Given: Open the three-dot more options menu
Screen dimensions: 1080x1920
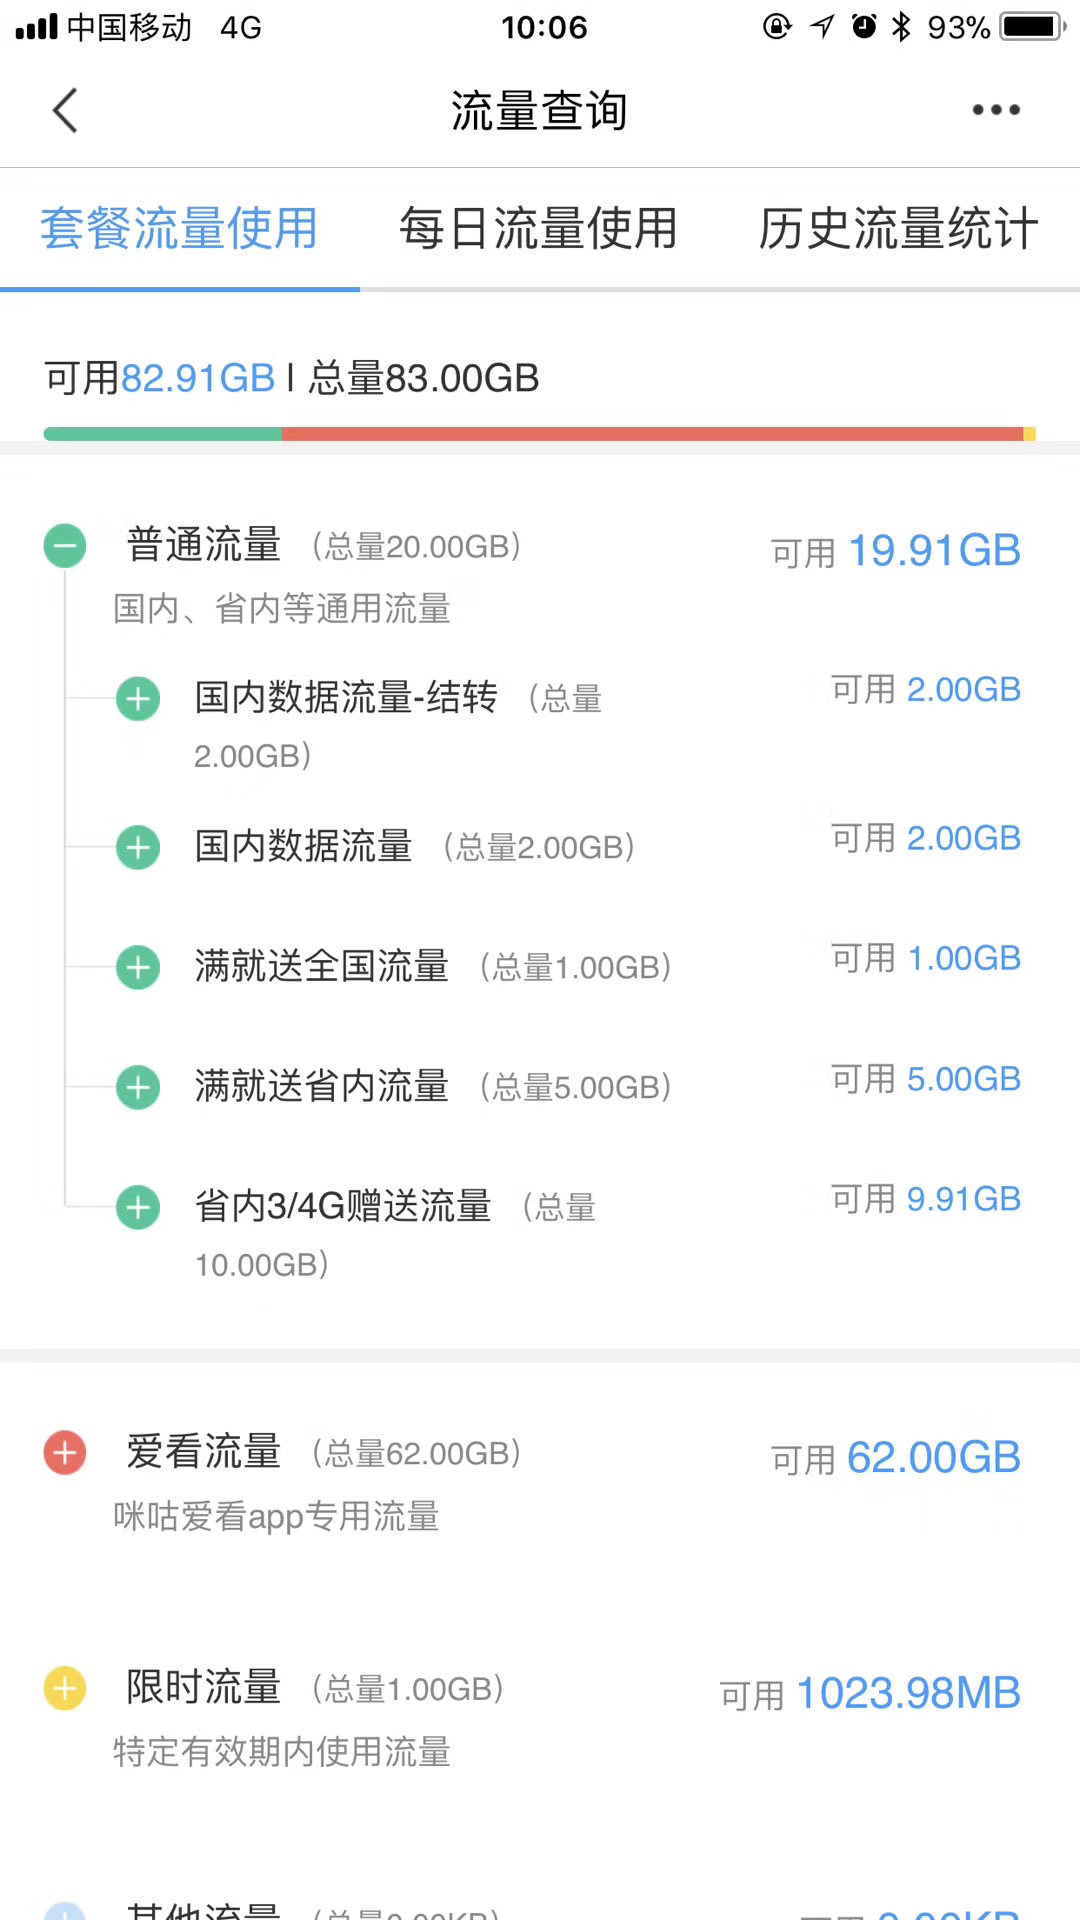Looking at the screenshot, I should 996,110.
